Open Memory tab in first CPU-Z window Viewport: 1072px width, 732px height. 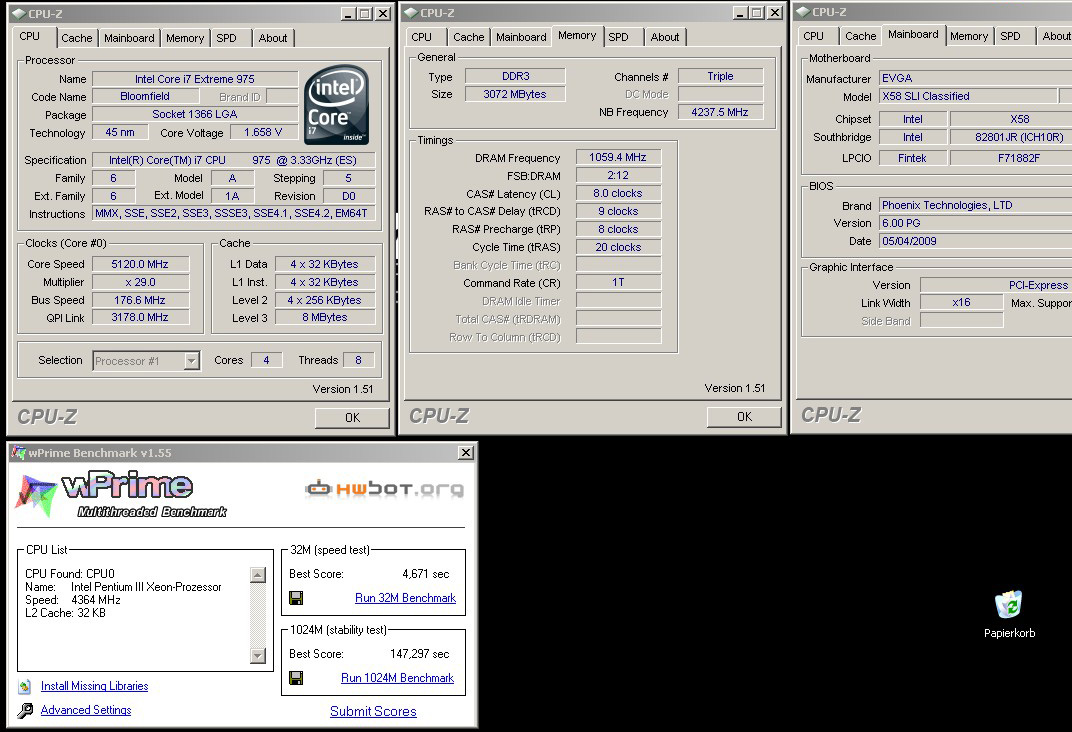[185, 38]
